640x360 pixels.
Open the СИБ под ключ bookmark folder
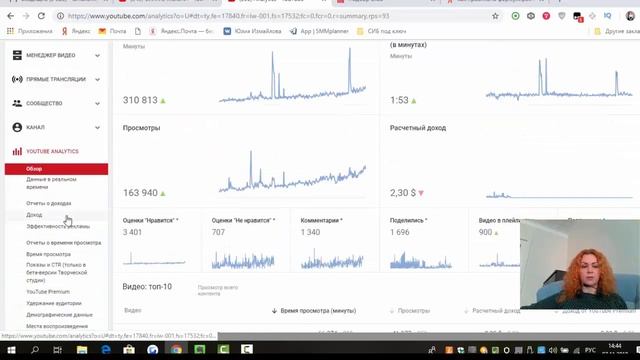coord(382,31)
